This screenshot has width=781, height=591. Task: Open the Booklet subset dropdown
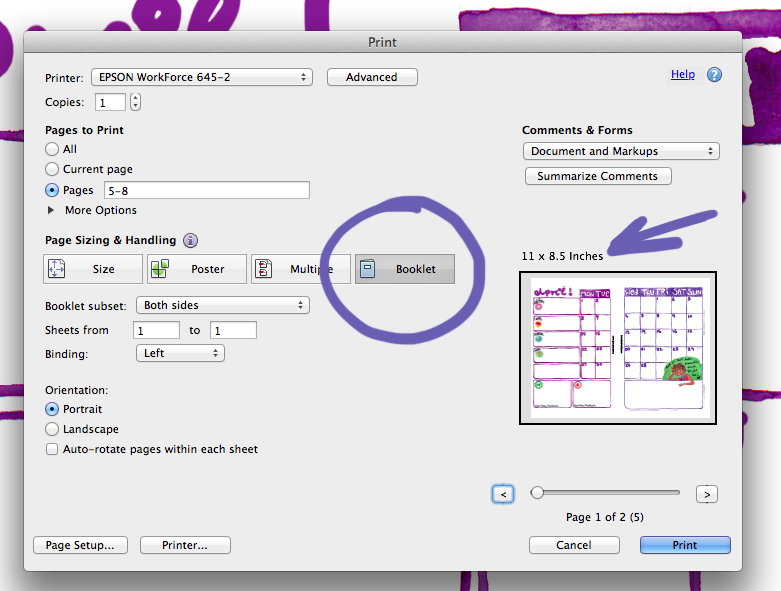pyautogui.click(x=223, y=305)
